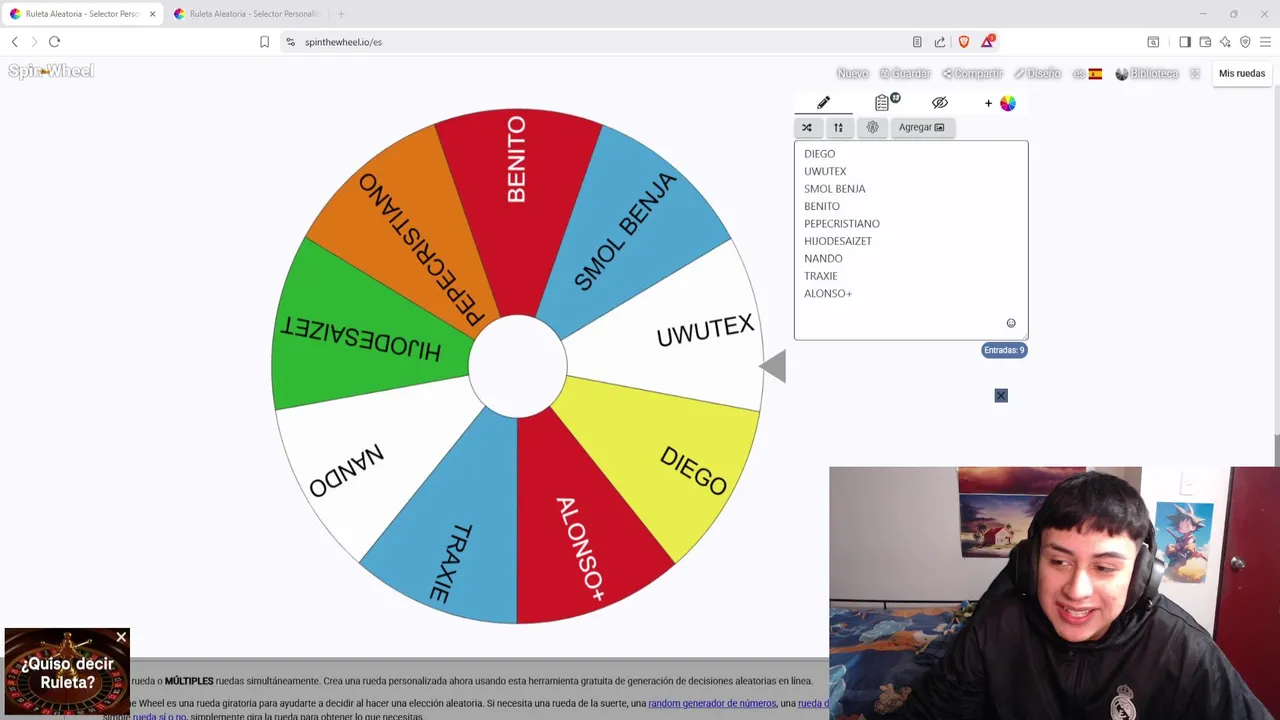Go forward in browser history

pyautogui.click(x=34, y=42)
